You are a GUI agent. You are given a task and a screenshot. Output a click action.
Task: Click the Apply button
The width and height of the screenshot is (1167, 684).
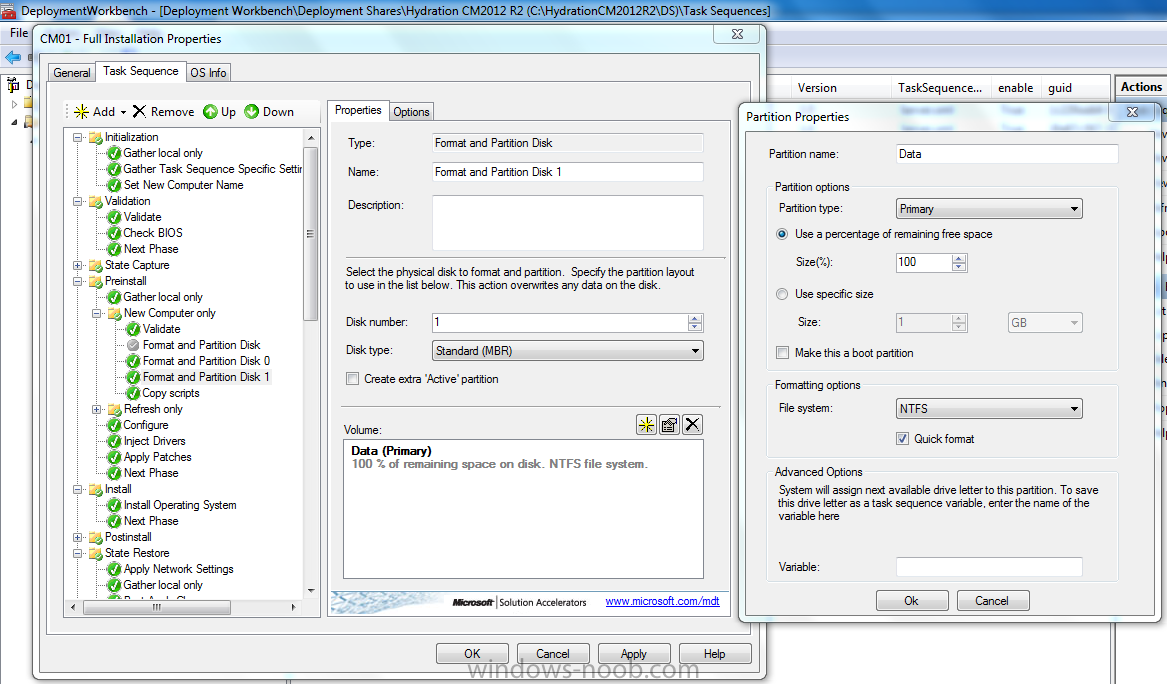[x=634, y=653]
